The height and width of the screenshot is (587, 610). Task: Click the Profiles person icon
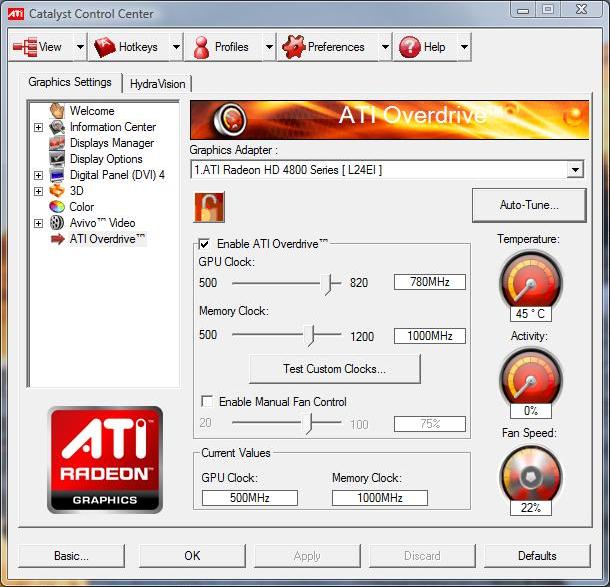(x=201, y=47)
